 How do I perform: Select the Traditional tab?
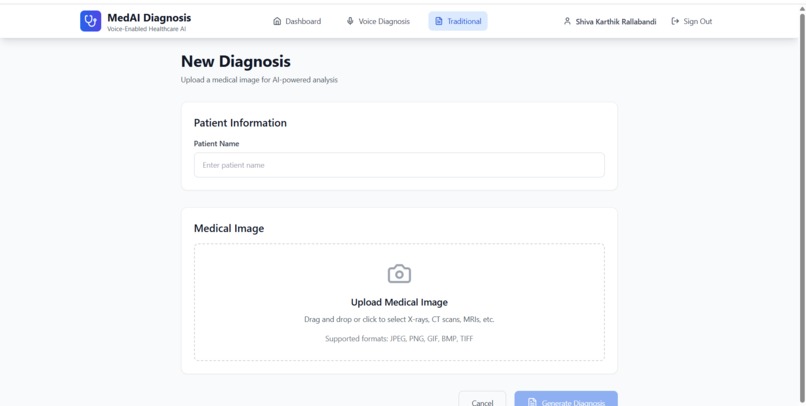tap(458, 21)
